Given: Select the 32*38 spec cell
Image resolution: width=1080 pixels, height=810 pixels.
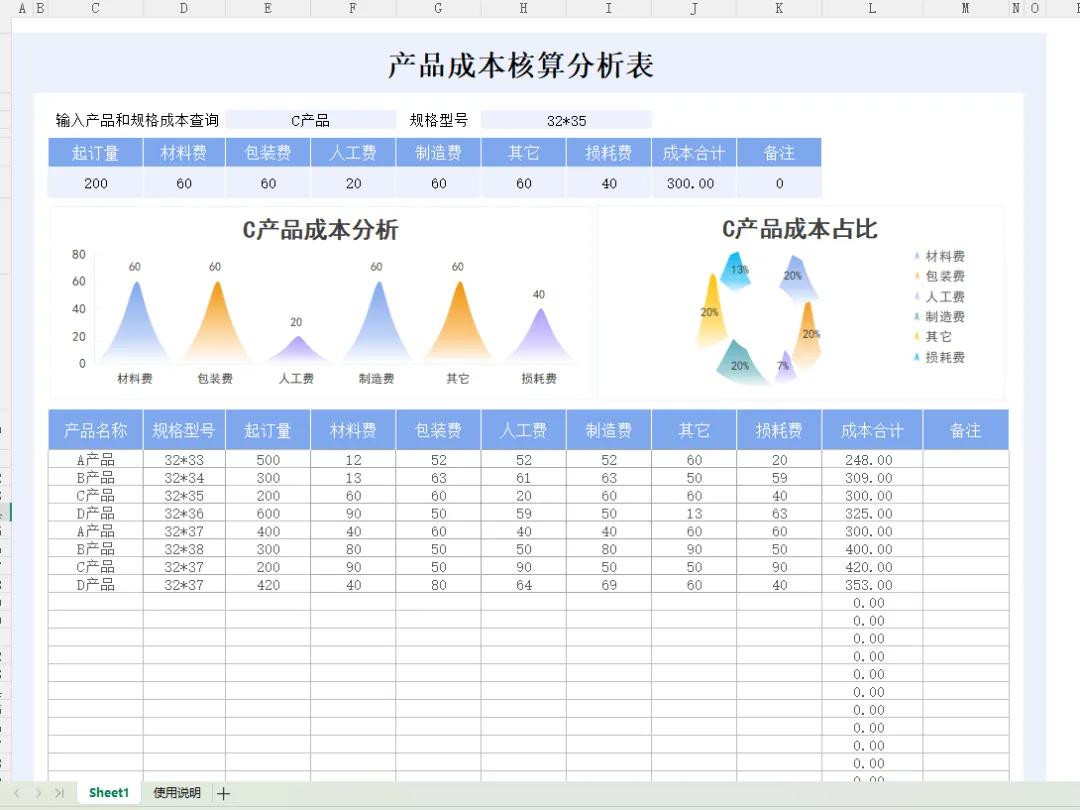Looking at the screenshot, I should coord(184,549).
